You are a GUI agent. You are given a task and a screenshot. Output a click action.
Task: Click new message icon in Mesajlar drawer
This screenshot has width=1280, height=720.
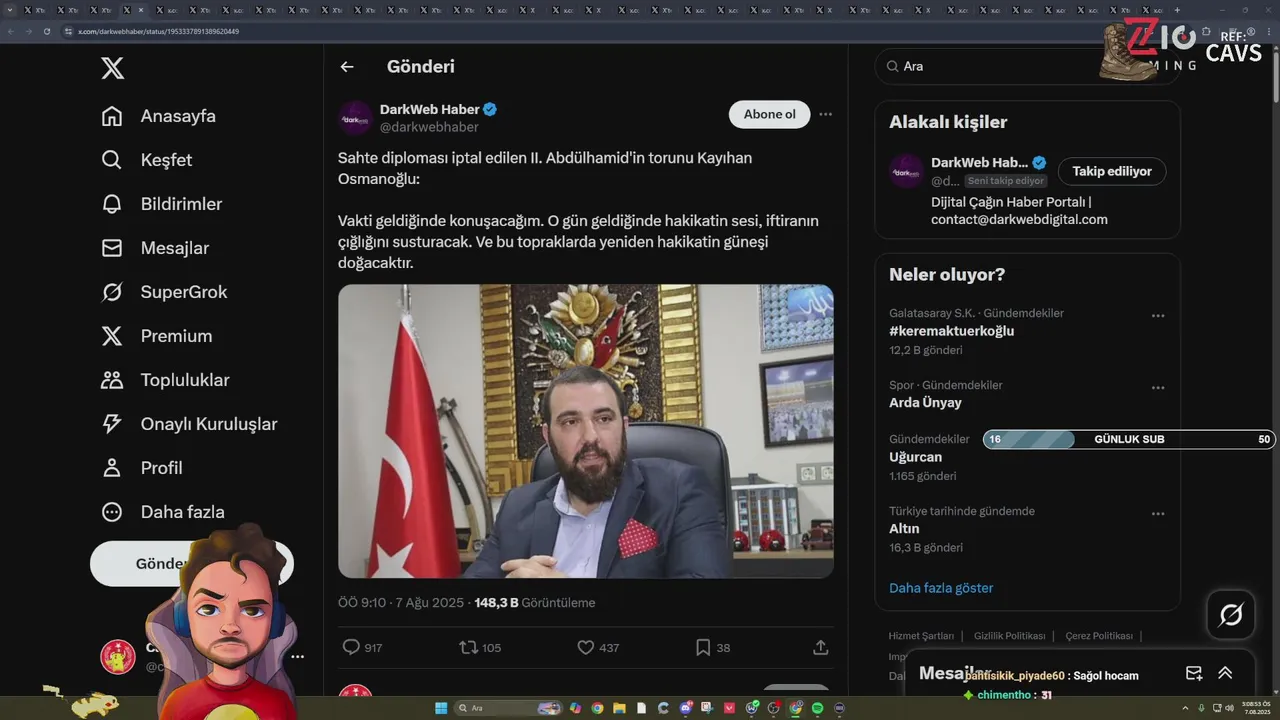coord(1194,673)
